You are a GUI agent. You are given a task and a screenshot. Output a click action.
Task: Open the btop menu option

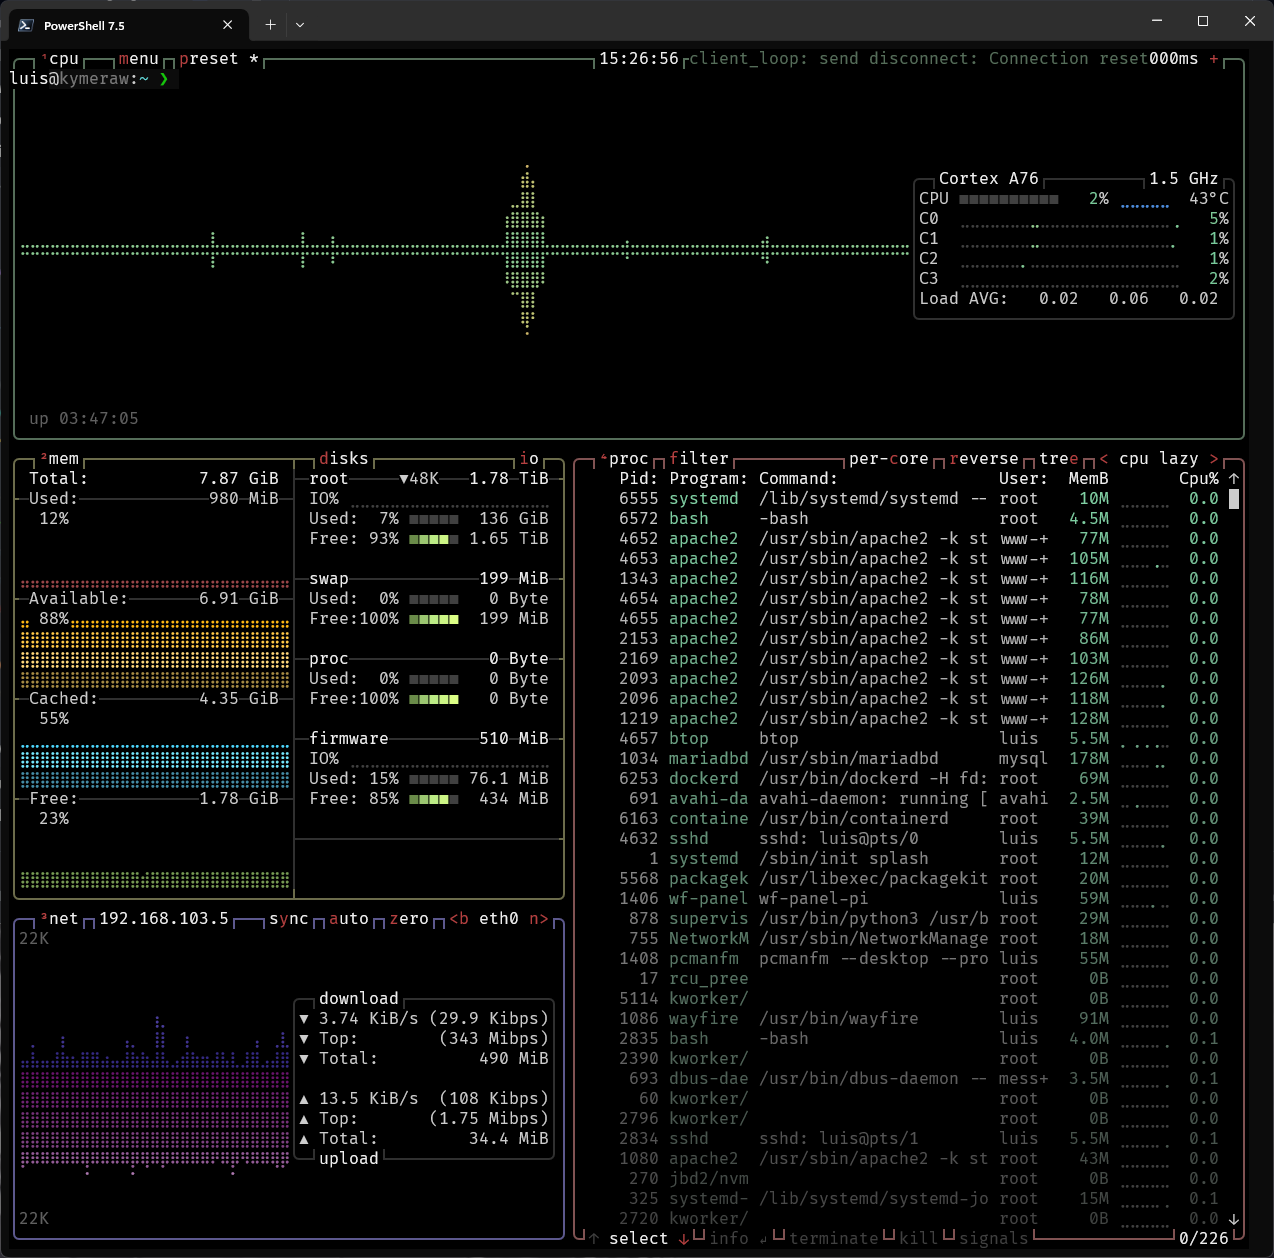[139, 59]
